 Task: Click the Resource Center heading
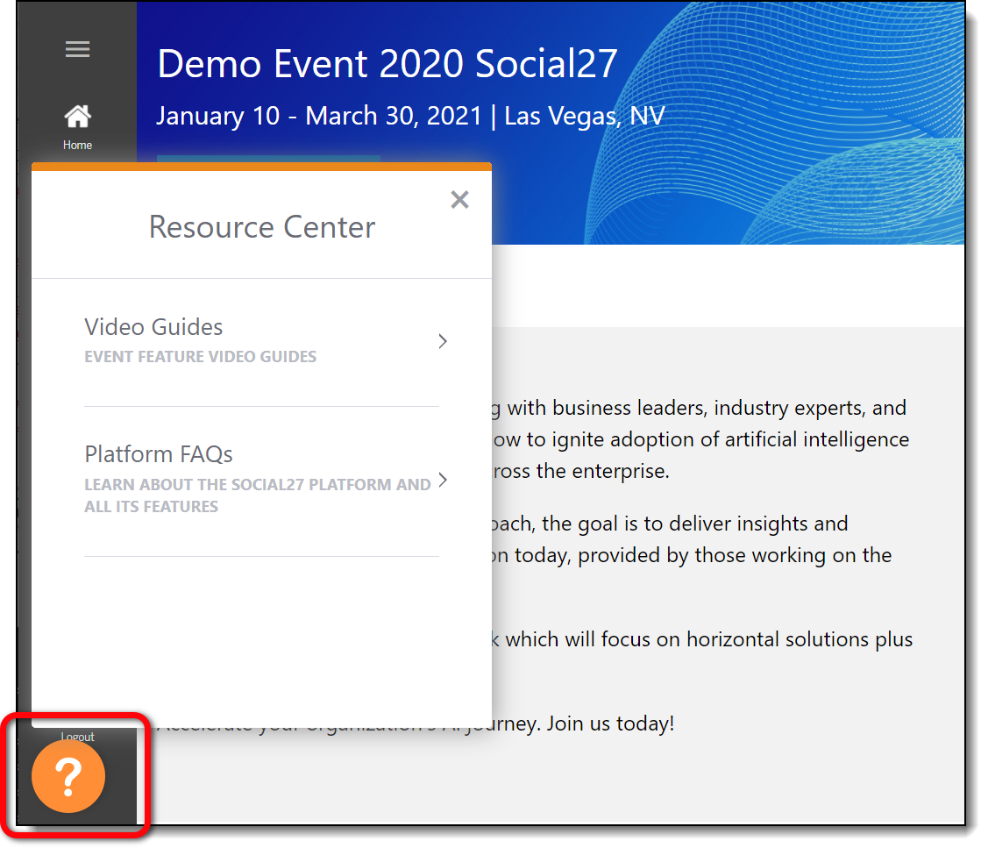(x=262, y=227)
